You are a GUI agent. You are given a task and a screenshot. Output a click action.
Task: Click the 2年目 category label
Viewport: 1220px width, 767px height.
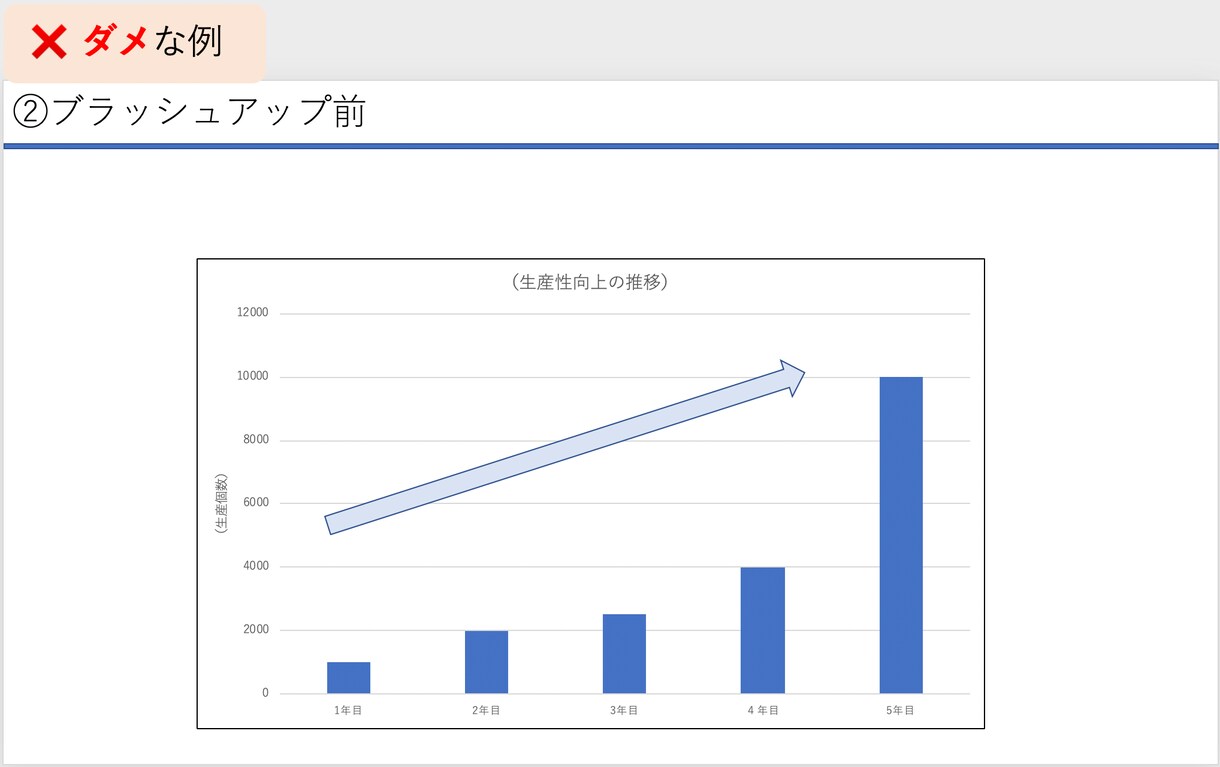(x=486, y=711)
